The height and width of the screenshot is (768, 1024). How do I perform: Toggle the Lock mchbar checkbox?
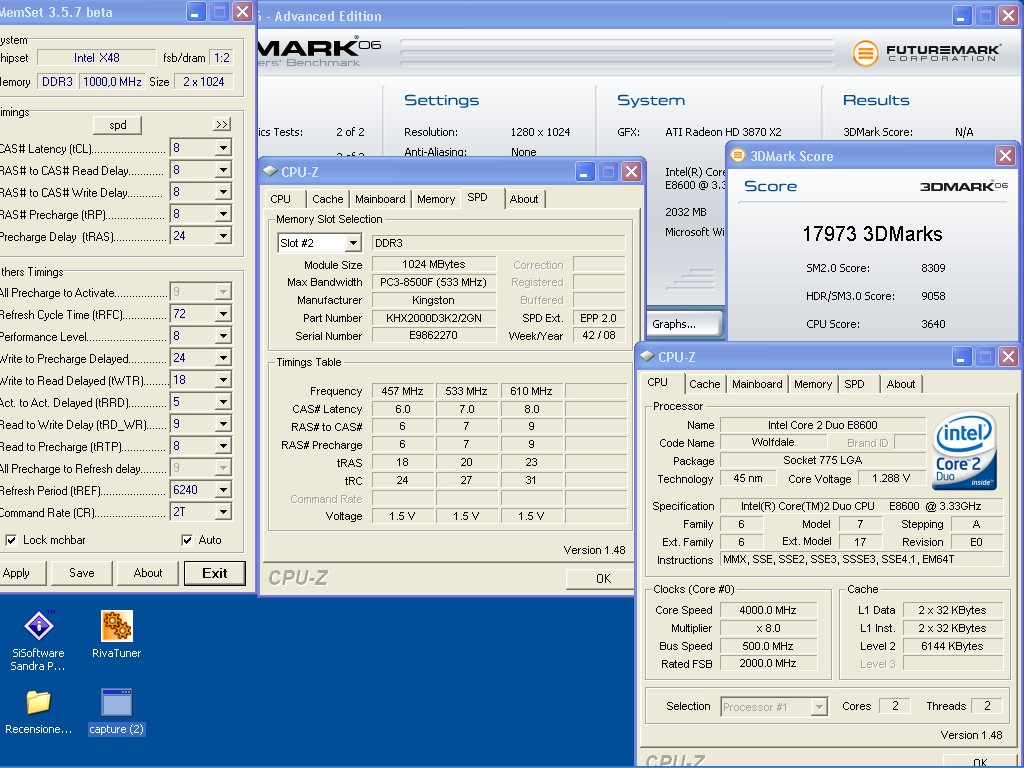tap(11, 540)
